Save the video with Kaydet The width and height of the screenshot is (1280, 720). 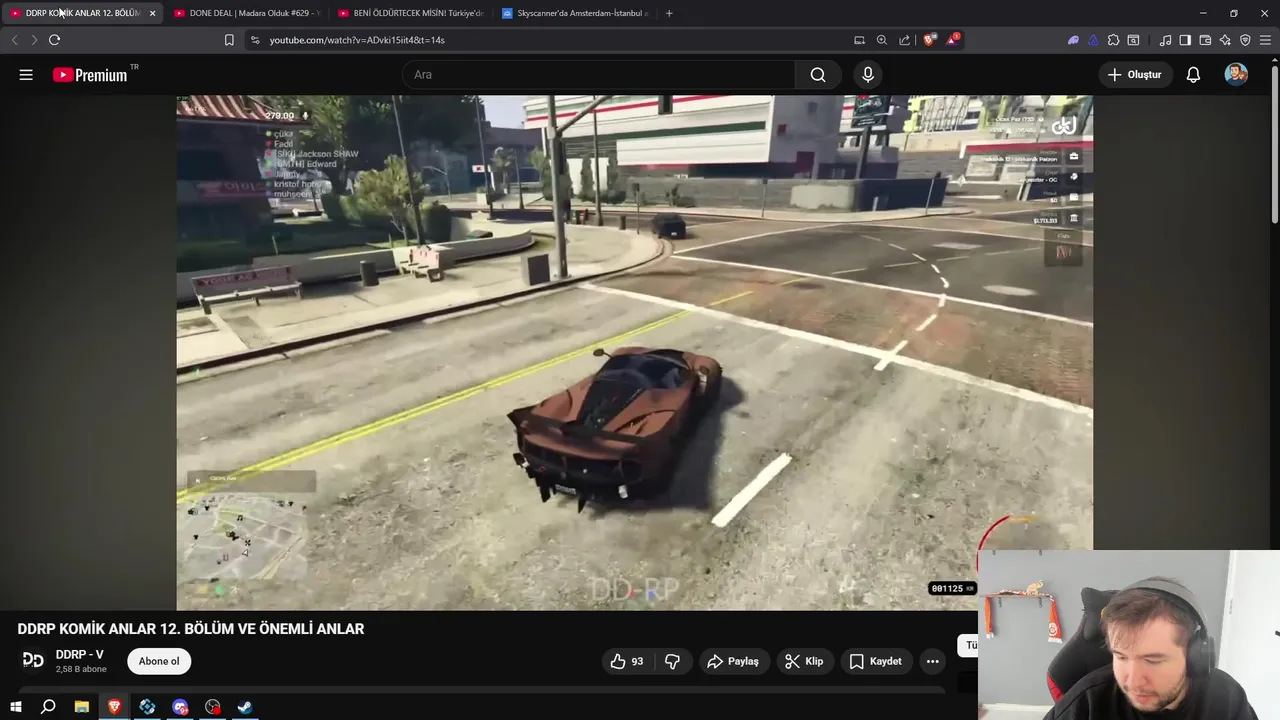point(875,661)
